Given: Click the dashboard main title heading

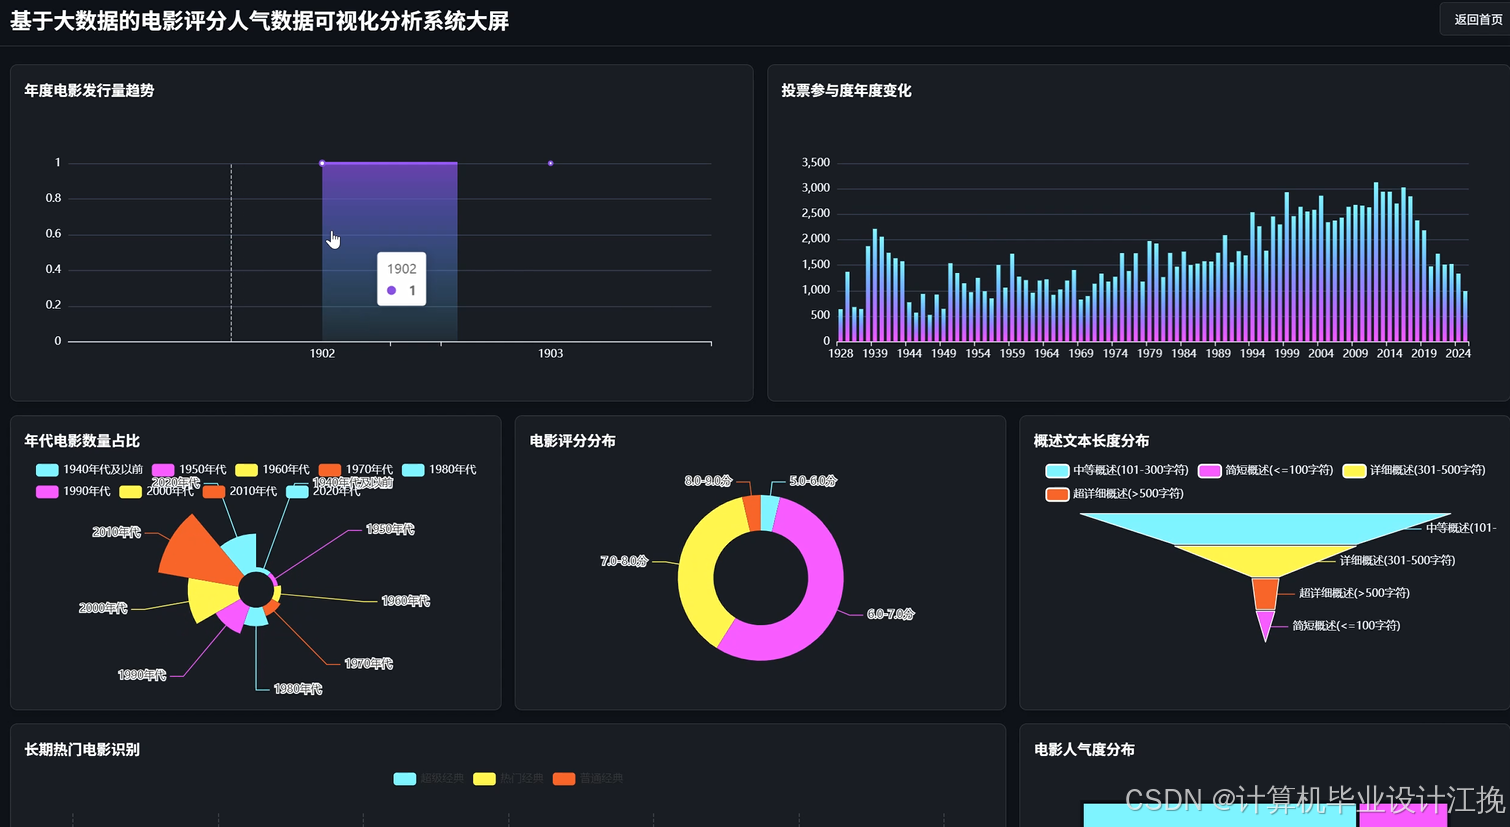Looking at the screenshot, I should pos(260,21).
